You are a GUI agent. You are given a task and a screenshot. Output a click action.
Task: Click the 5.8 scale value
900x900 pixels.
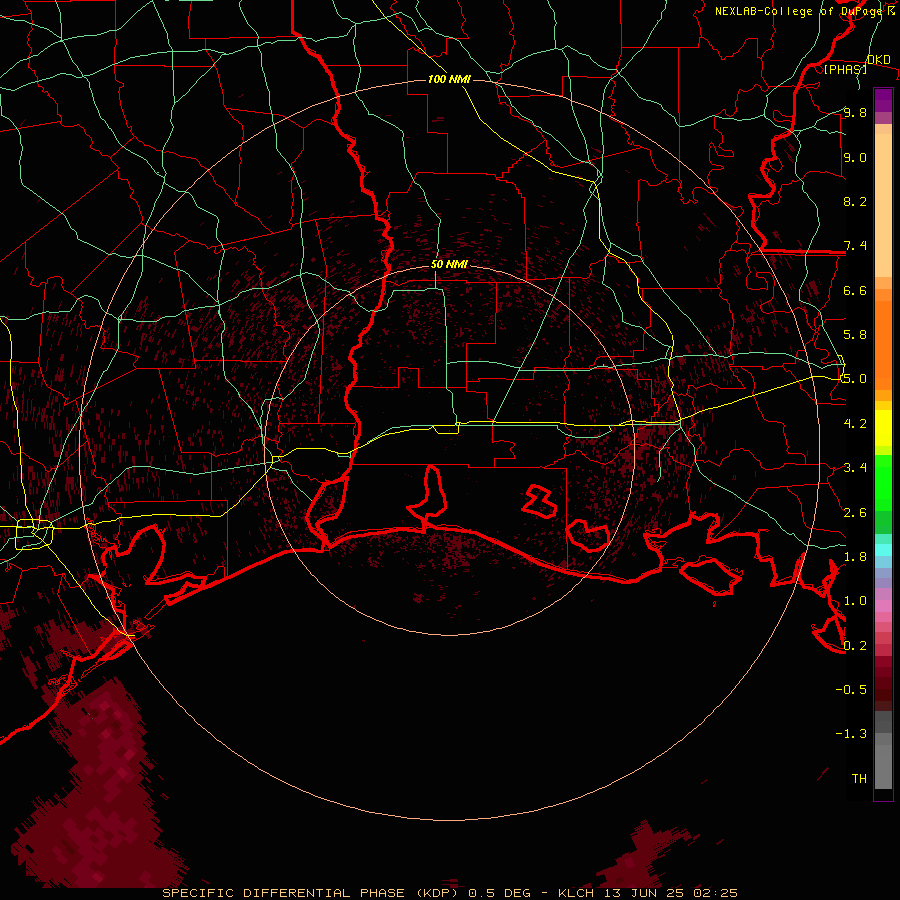click(855, 335)
